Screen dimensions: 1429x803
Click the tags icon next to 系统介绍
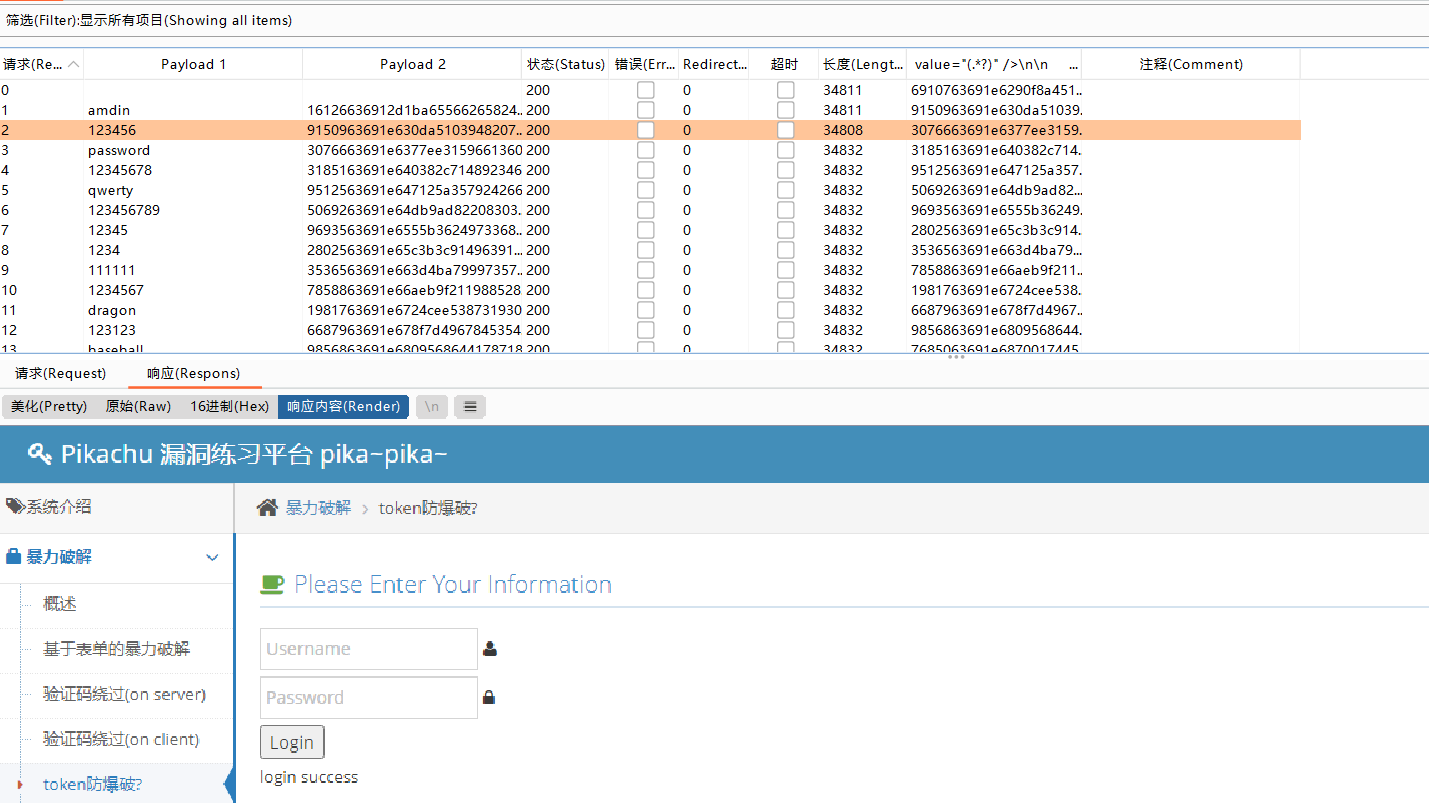point(15,506)
